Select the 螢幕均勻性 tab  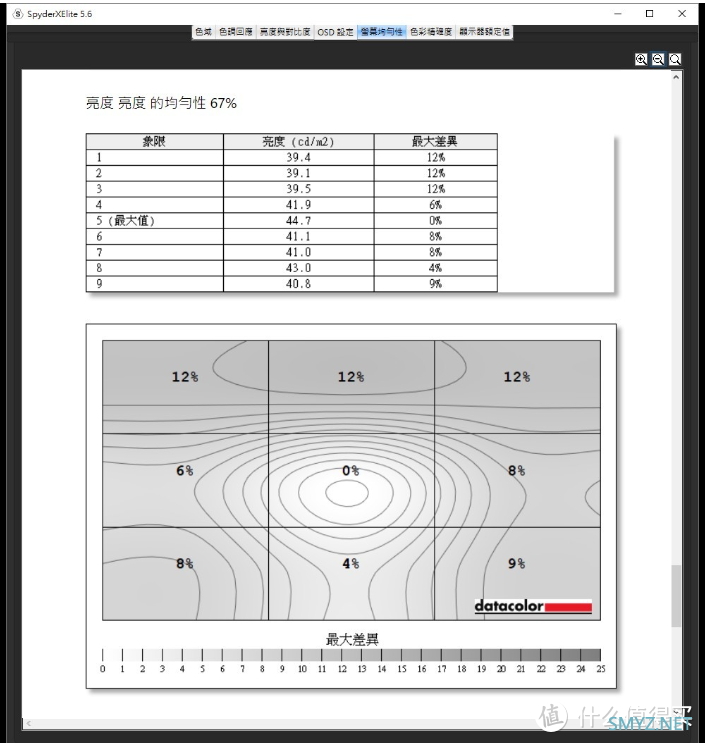382,32
